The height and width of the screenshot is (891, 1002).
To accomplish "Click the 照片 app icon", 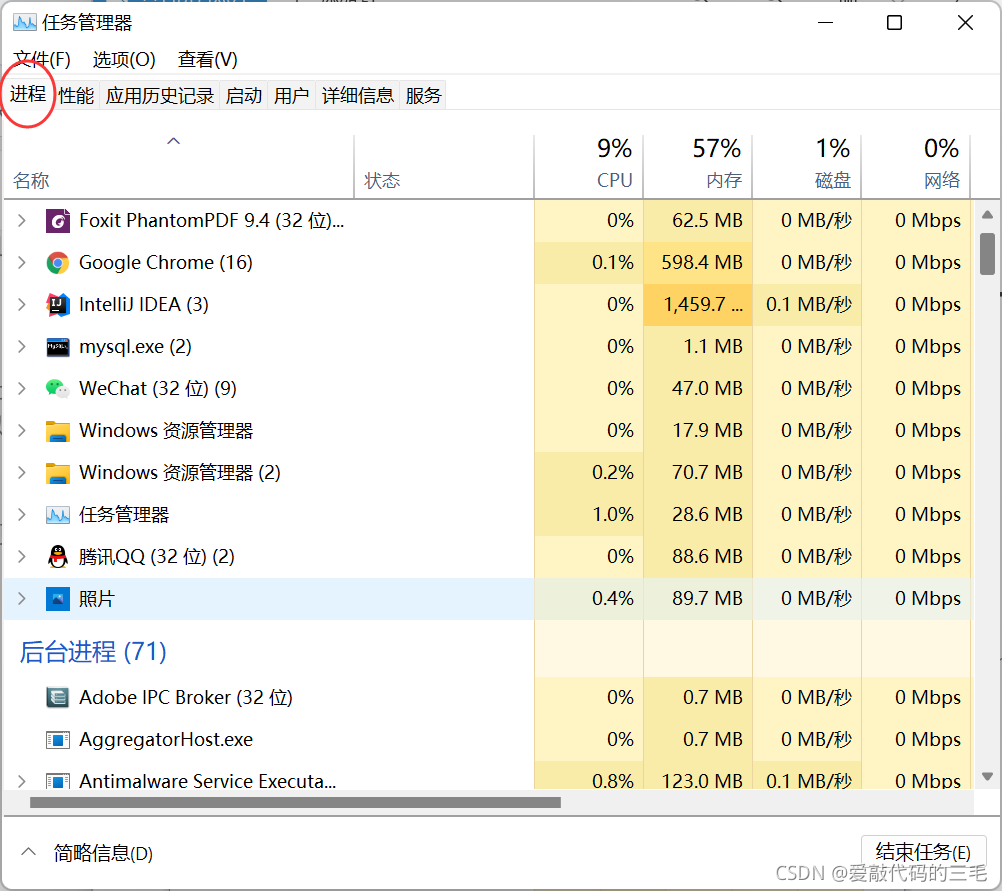I will point(58,599).
